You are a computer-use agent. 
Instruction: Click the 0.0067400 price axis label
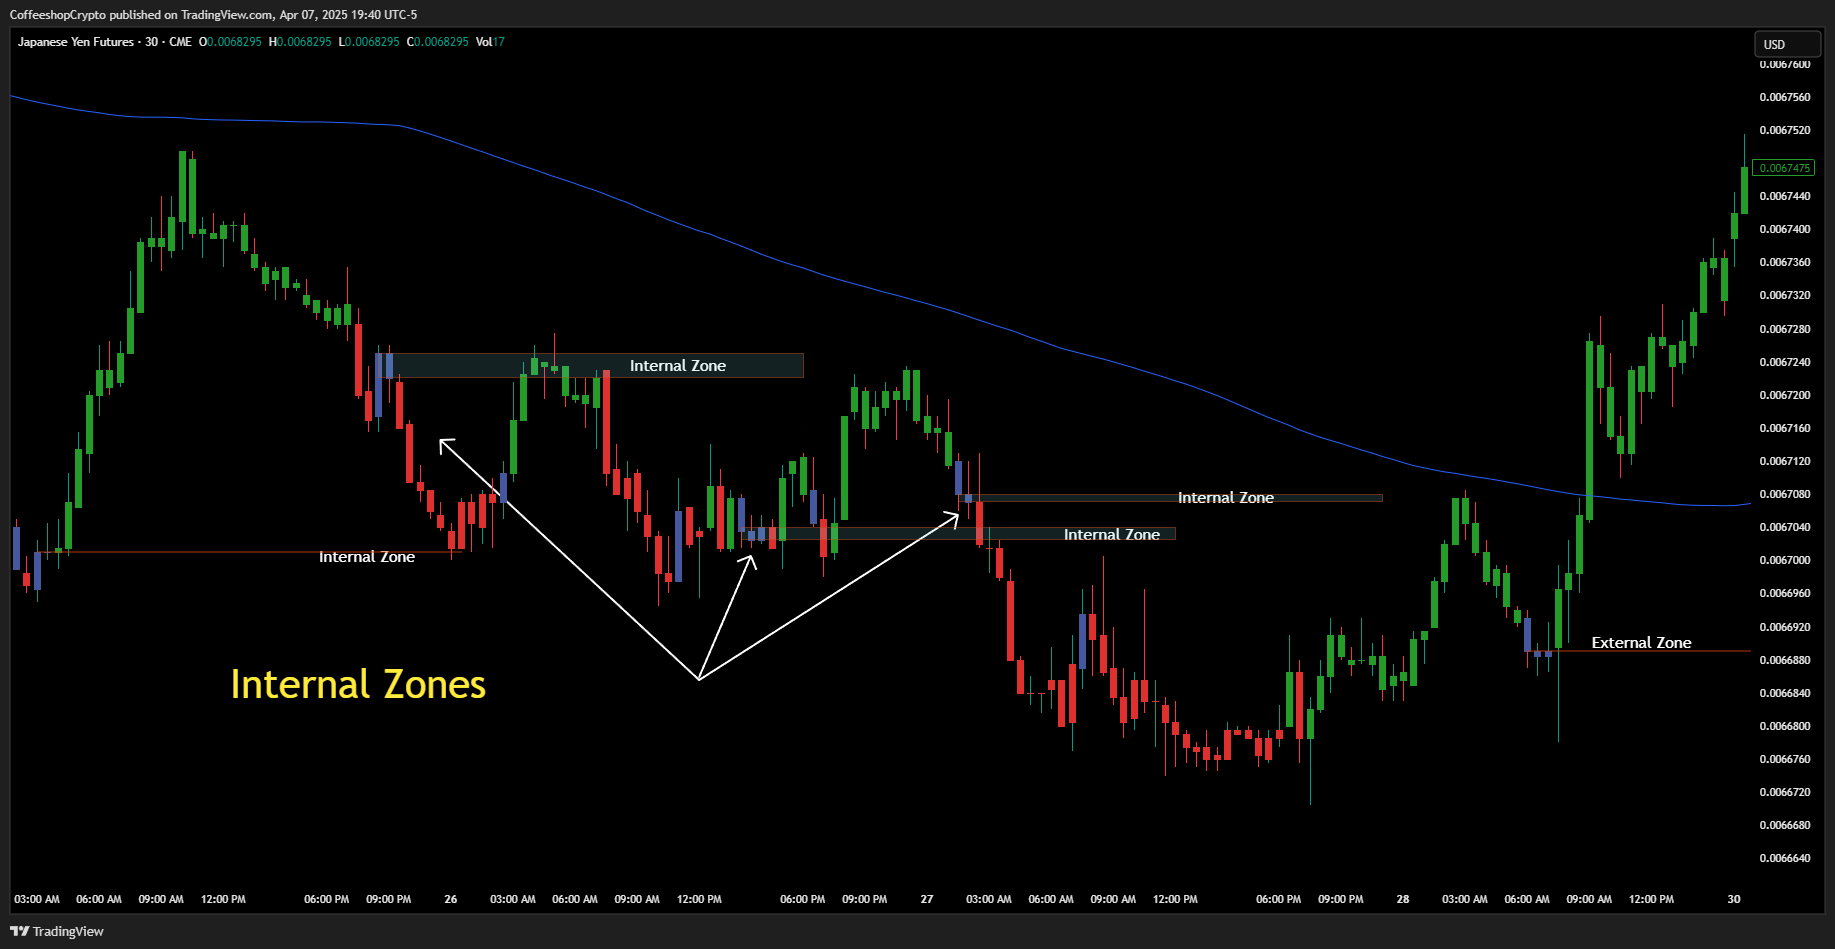(x=1785, y=229)
